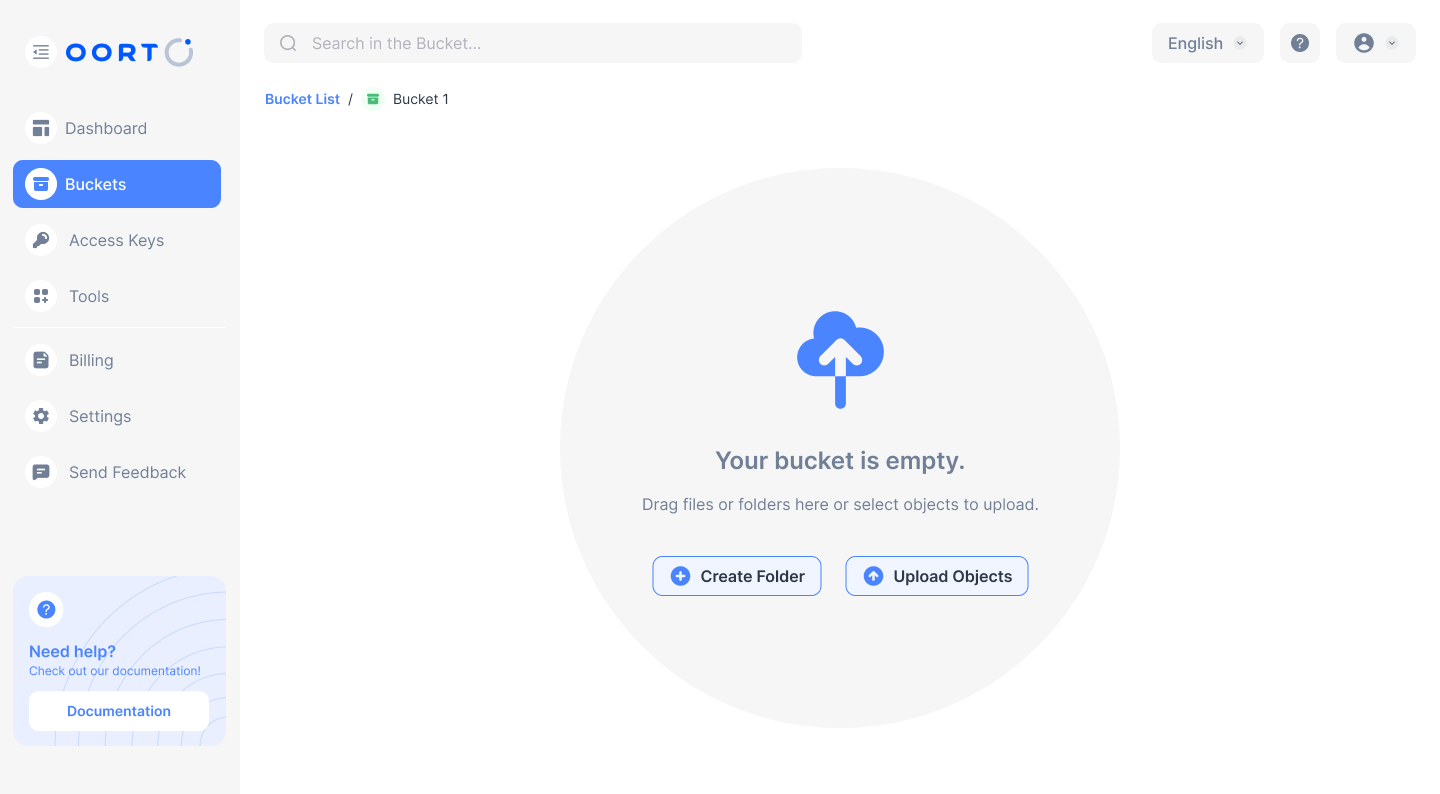Open the Tools grid icon

click(x=41, y=296)
